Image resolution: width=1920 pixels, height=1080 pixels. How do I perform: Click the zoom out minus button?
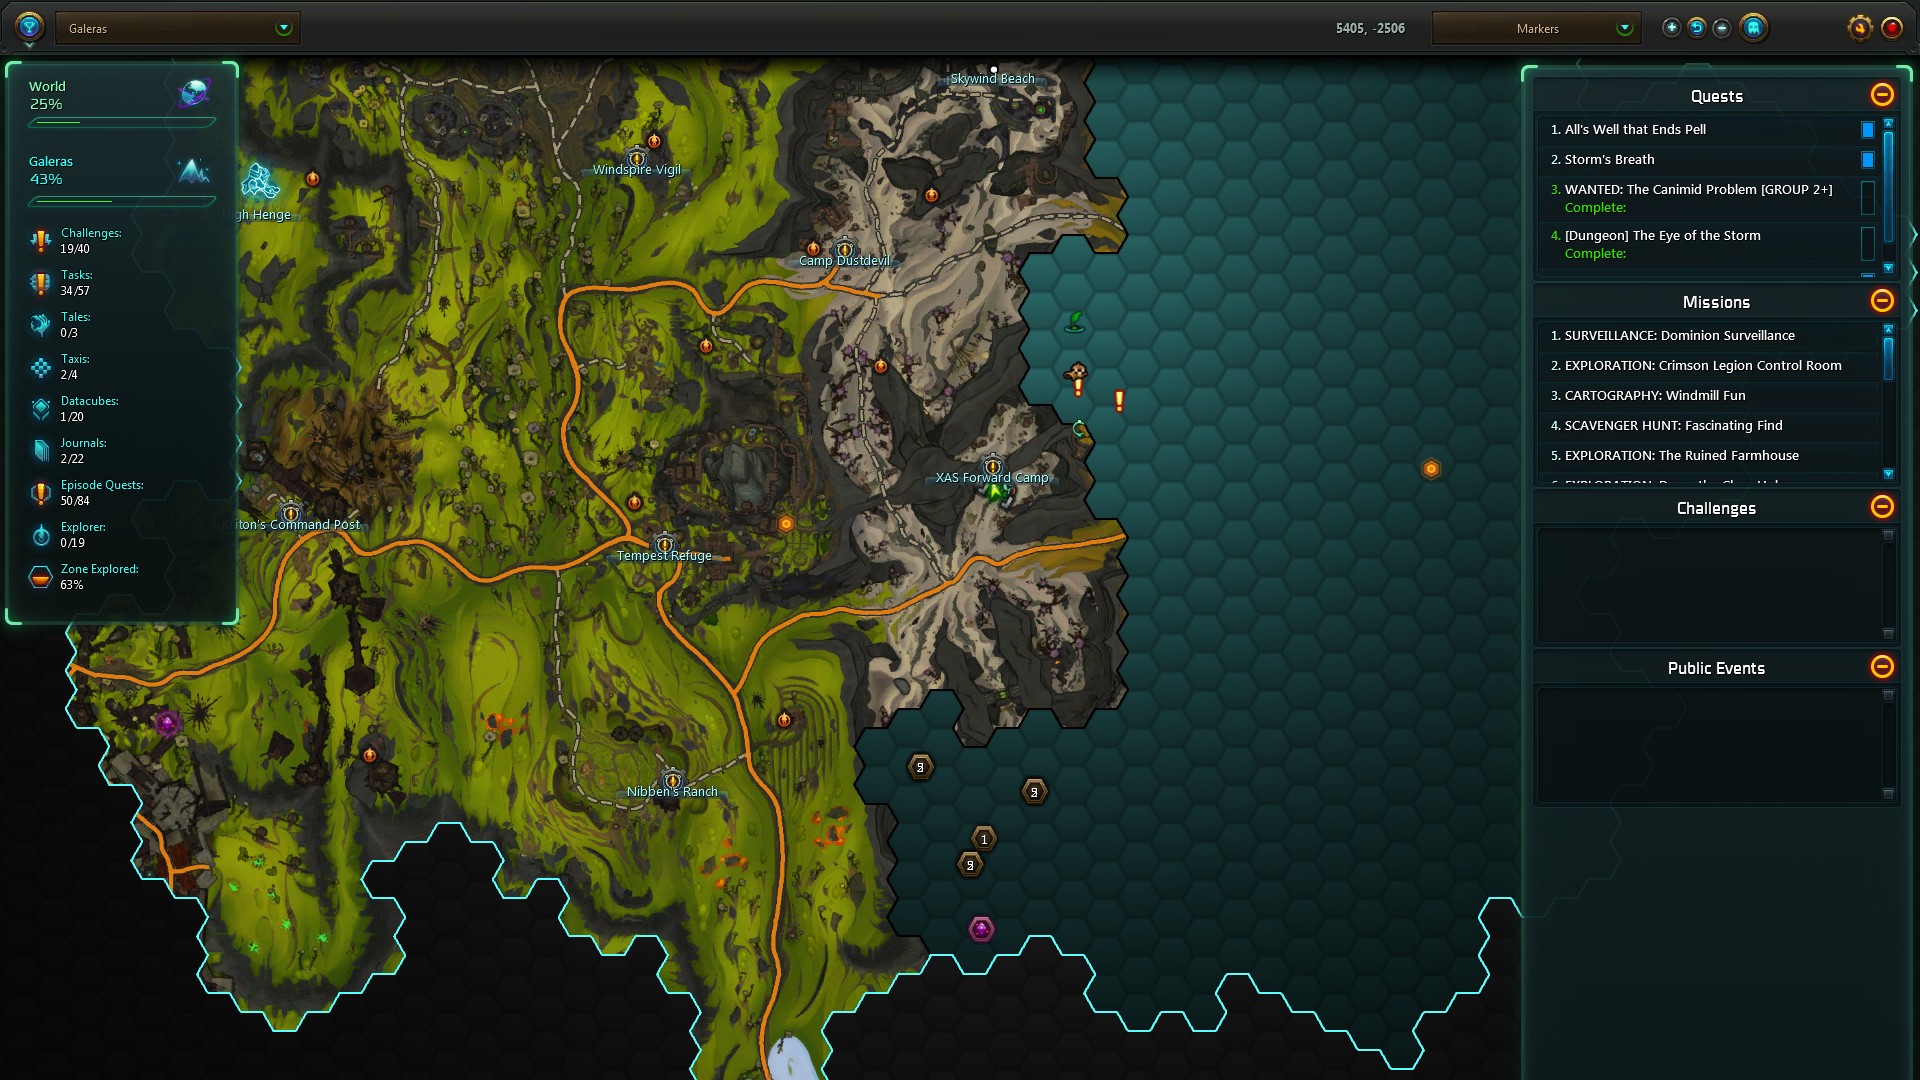(x=1722, y=28)
